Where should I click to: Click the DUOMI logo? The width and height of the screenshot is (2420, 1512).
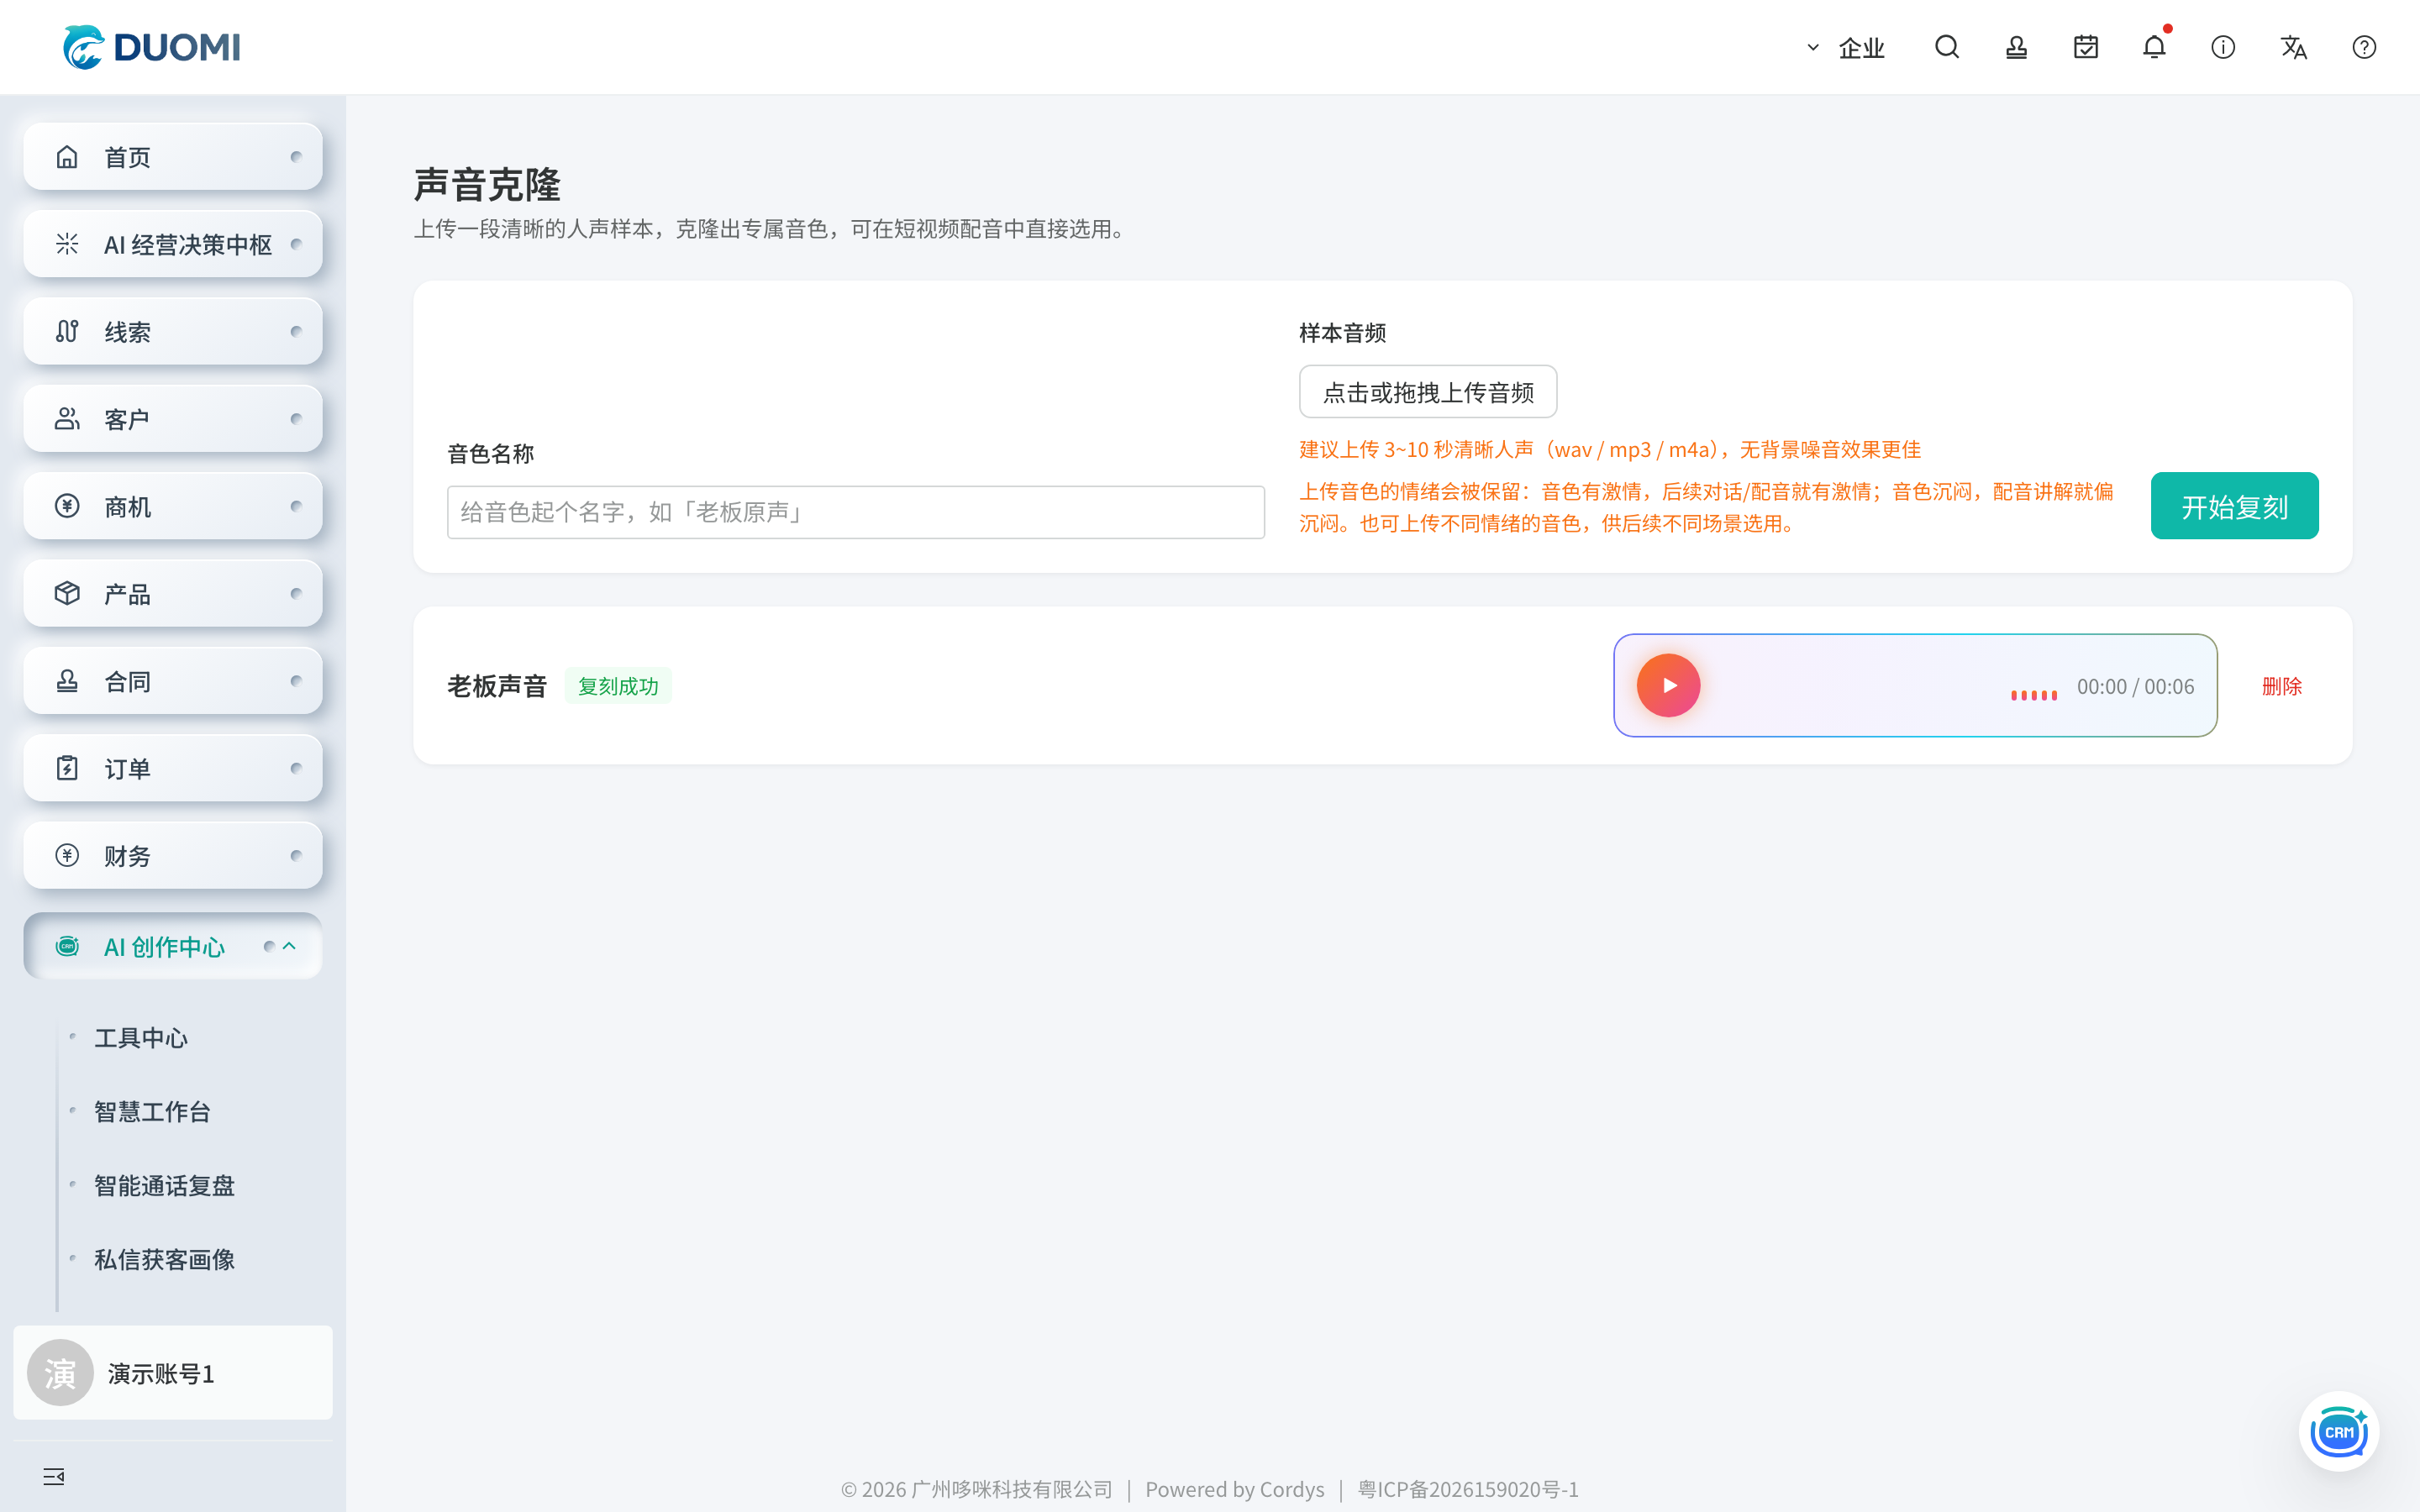[x=152, y=47]
